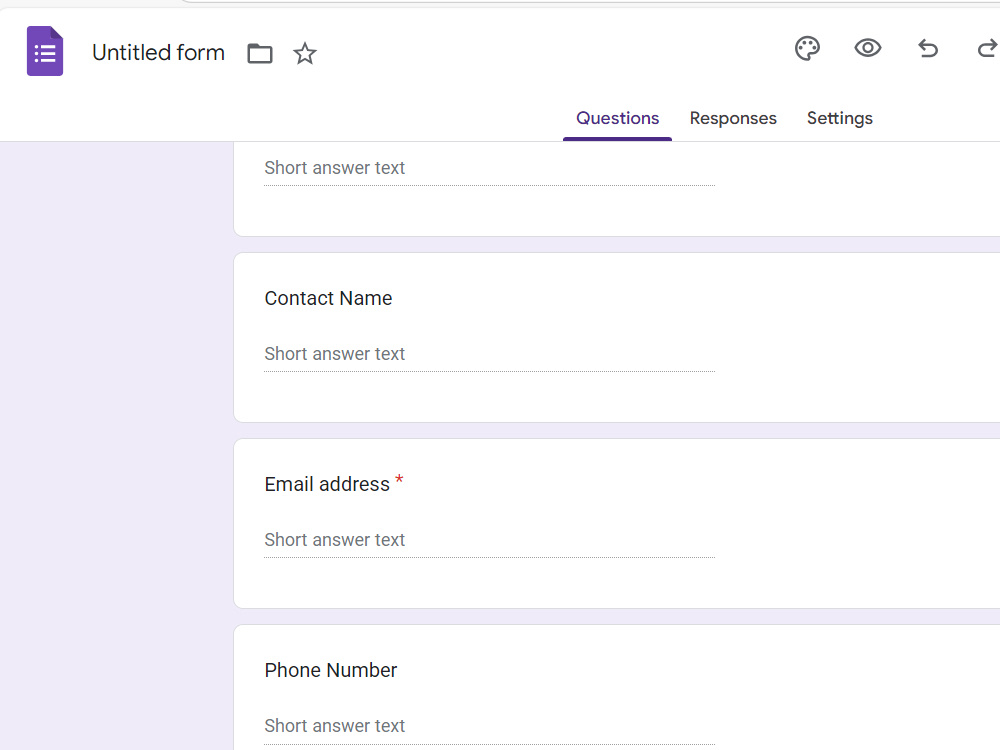Image resolution: width=1000 pixels, height=750 pixels.
Task: Open the Google Forms home icon
Action: pyautogui.click(x=45, y=51)
